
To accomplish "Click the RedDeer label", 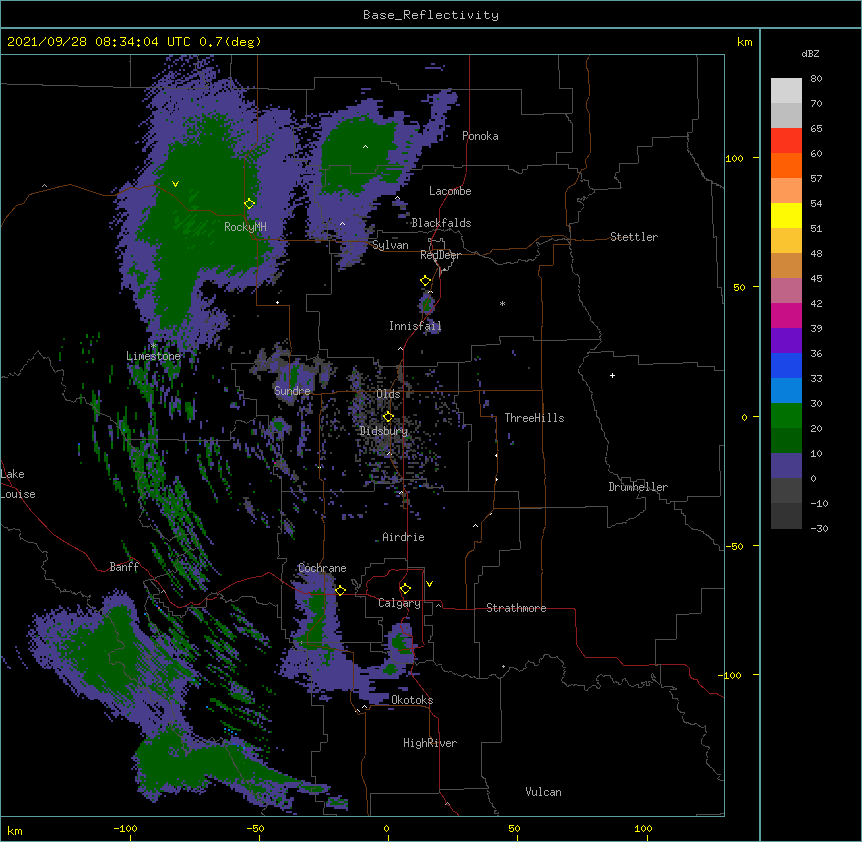I will [x=440, y=255].
